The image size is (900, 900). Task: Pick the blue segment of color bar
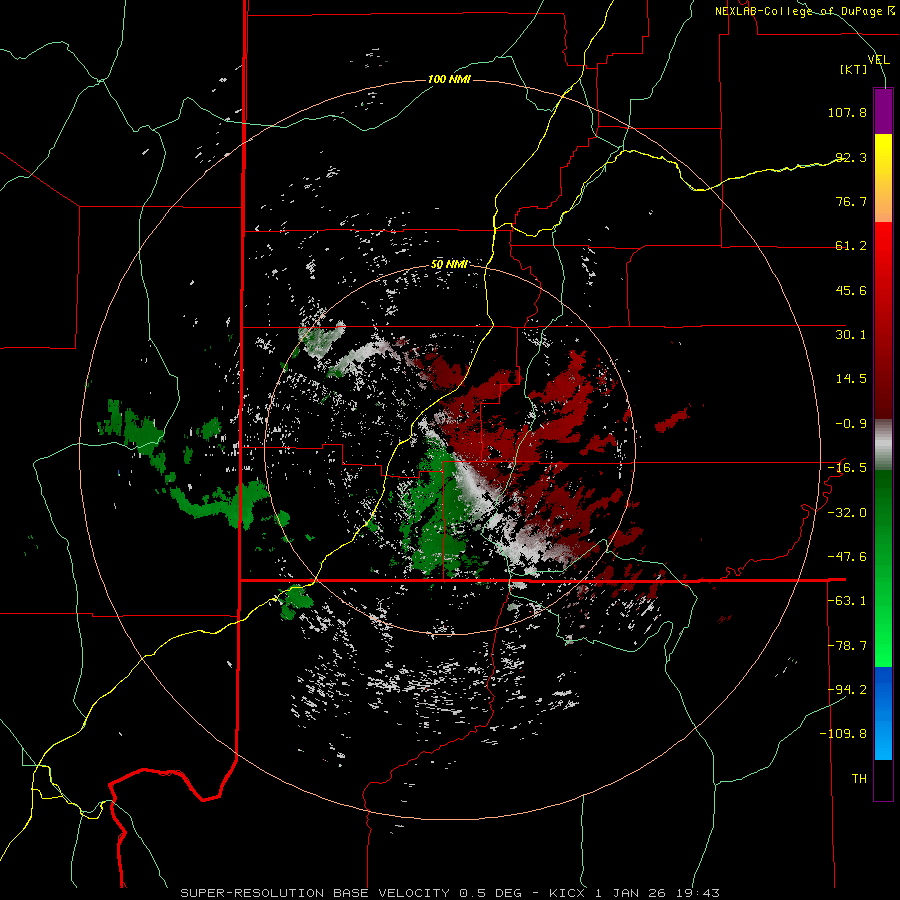click(883, 713)
